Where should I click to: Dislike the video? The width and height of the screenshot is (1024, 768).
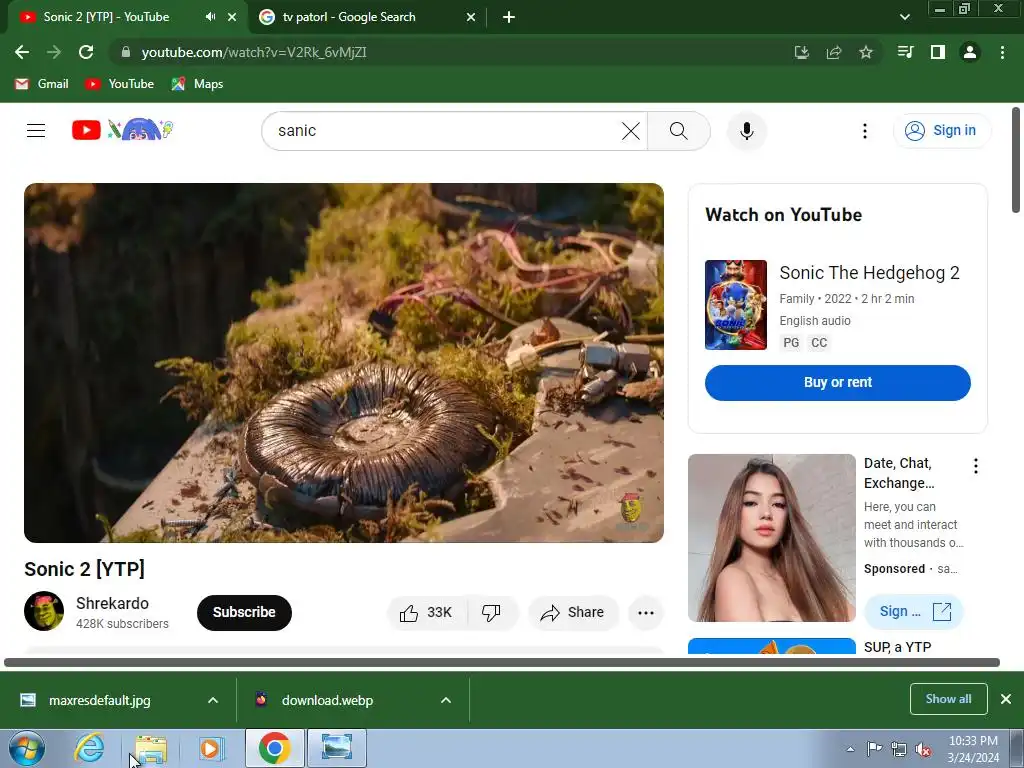pyautogui.click(x=492, y=613)
